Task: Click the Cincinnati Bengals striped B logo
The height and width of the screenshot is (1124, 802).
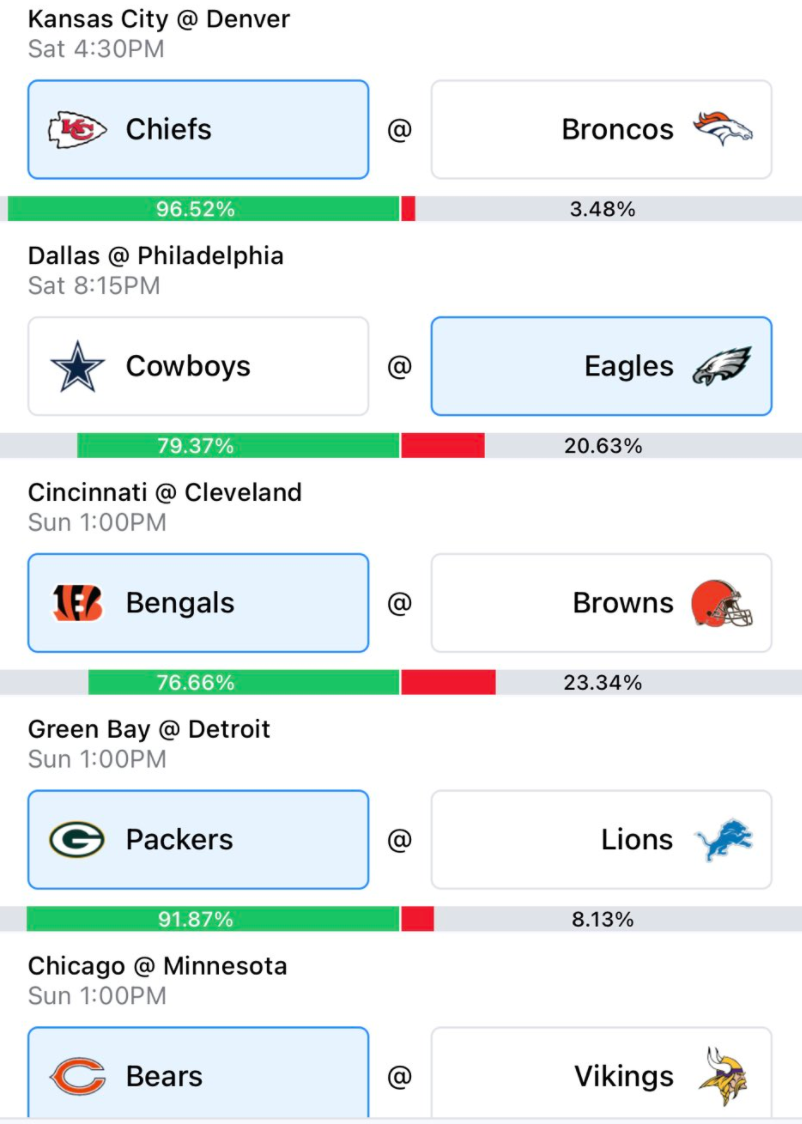Action: click(77, 603)
